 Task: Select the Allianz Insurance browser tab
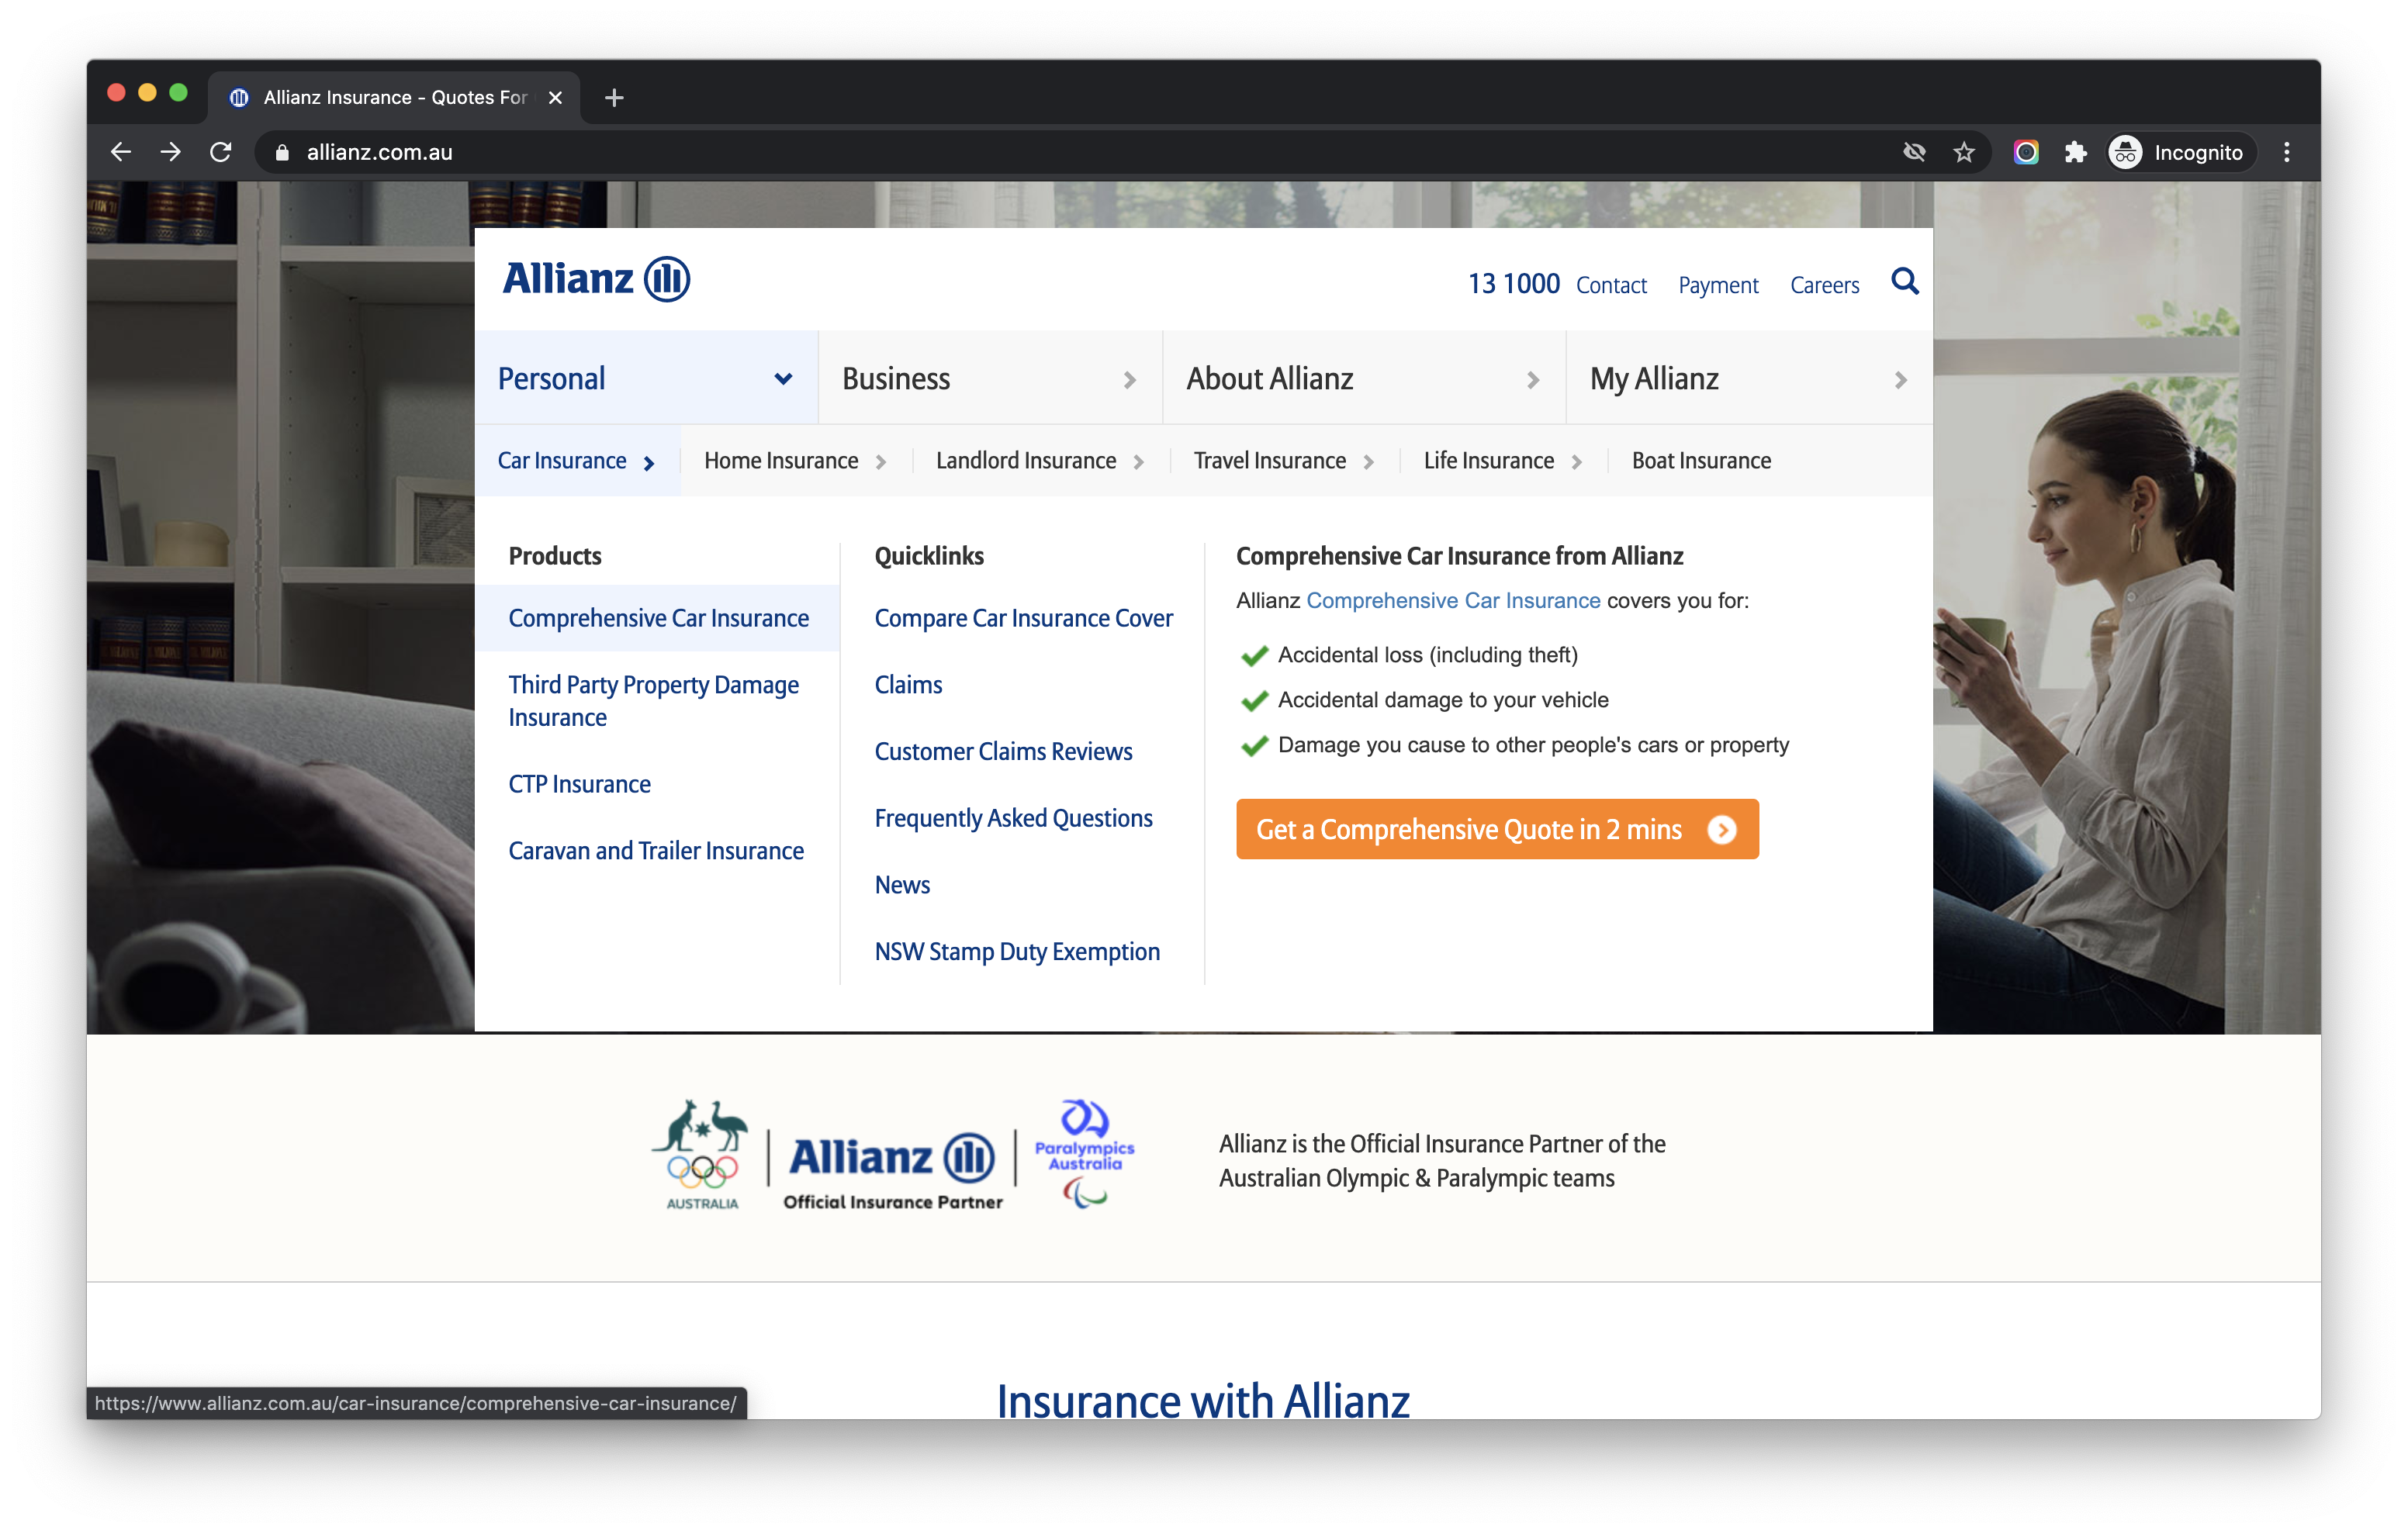tap(394, 97)
